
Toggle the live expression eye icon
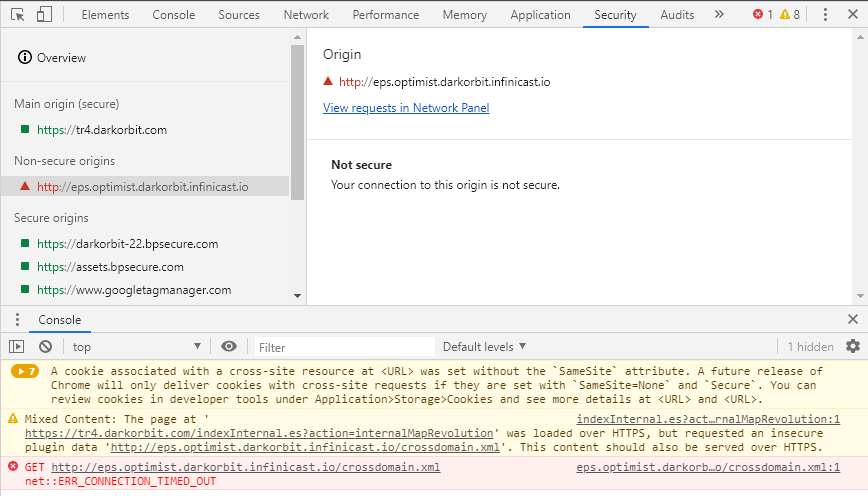(x=229, y=347)
